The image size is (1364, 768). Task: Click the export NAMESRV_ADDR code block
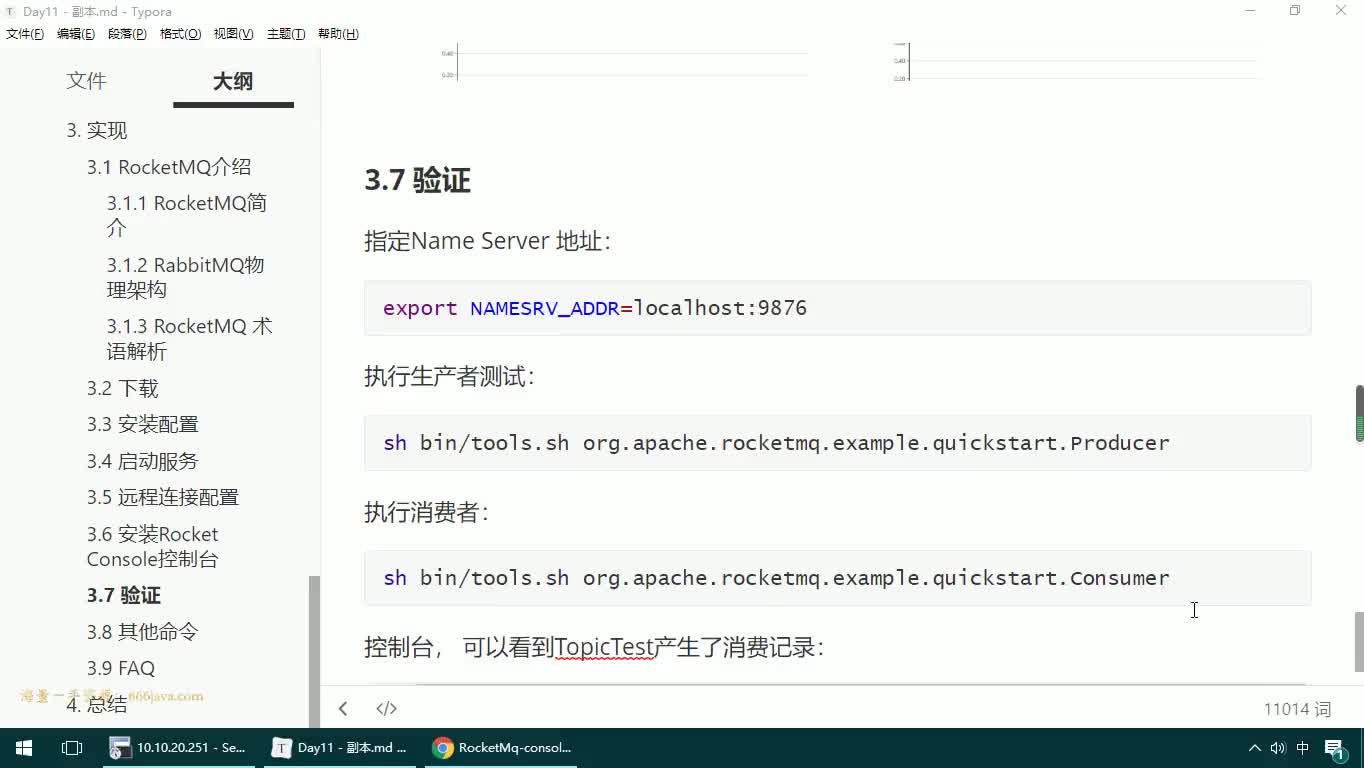click(838, 308)
